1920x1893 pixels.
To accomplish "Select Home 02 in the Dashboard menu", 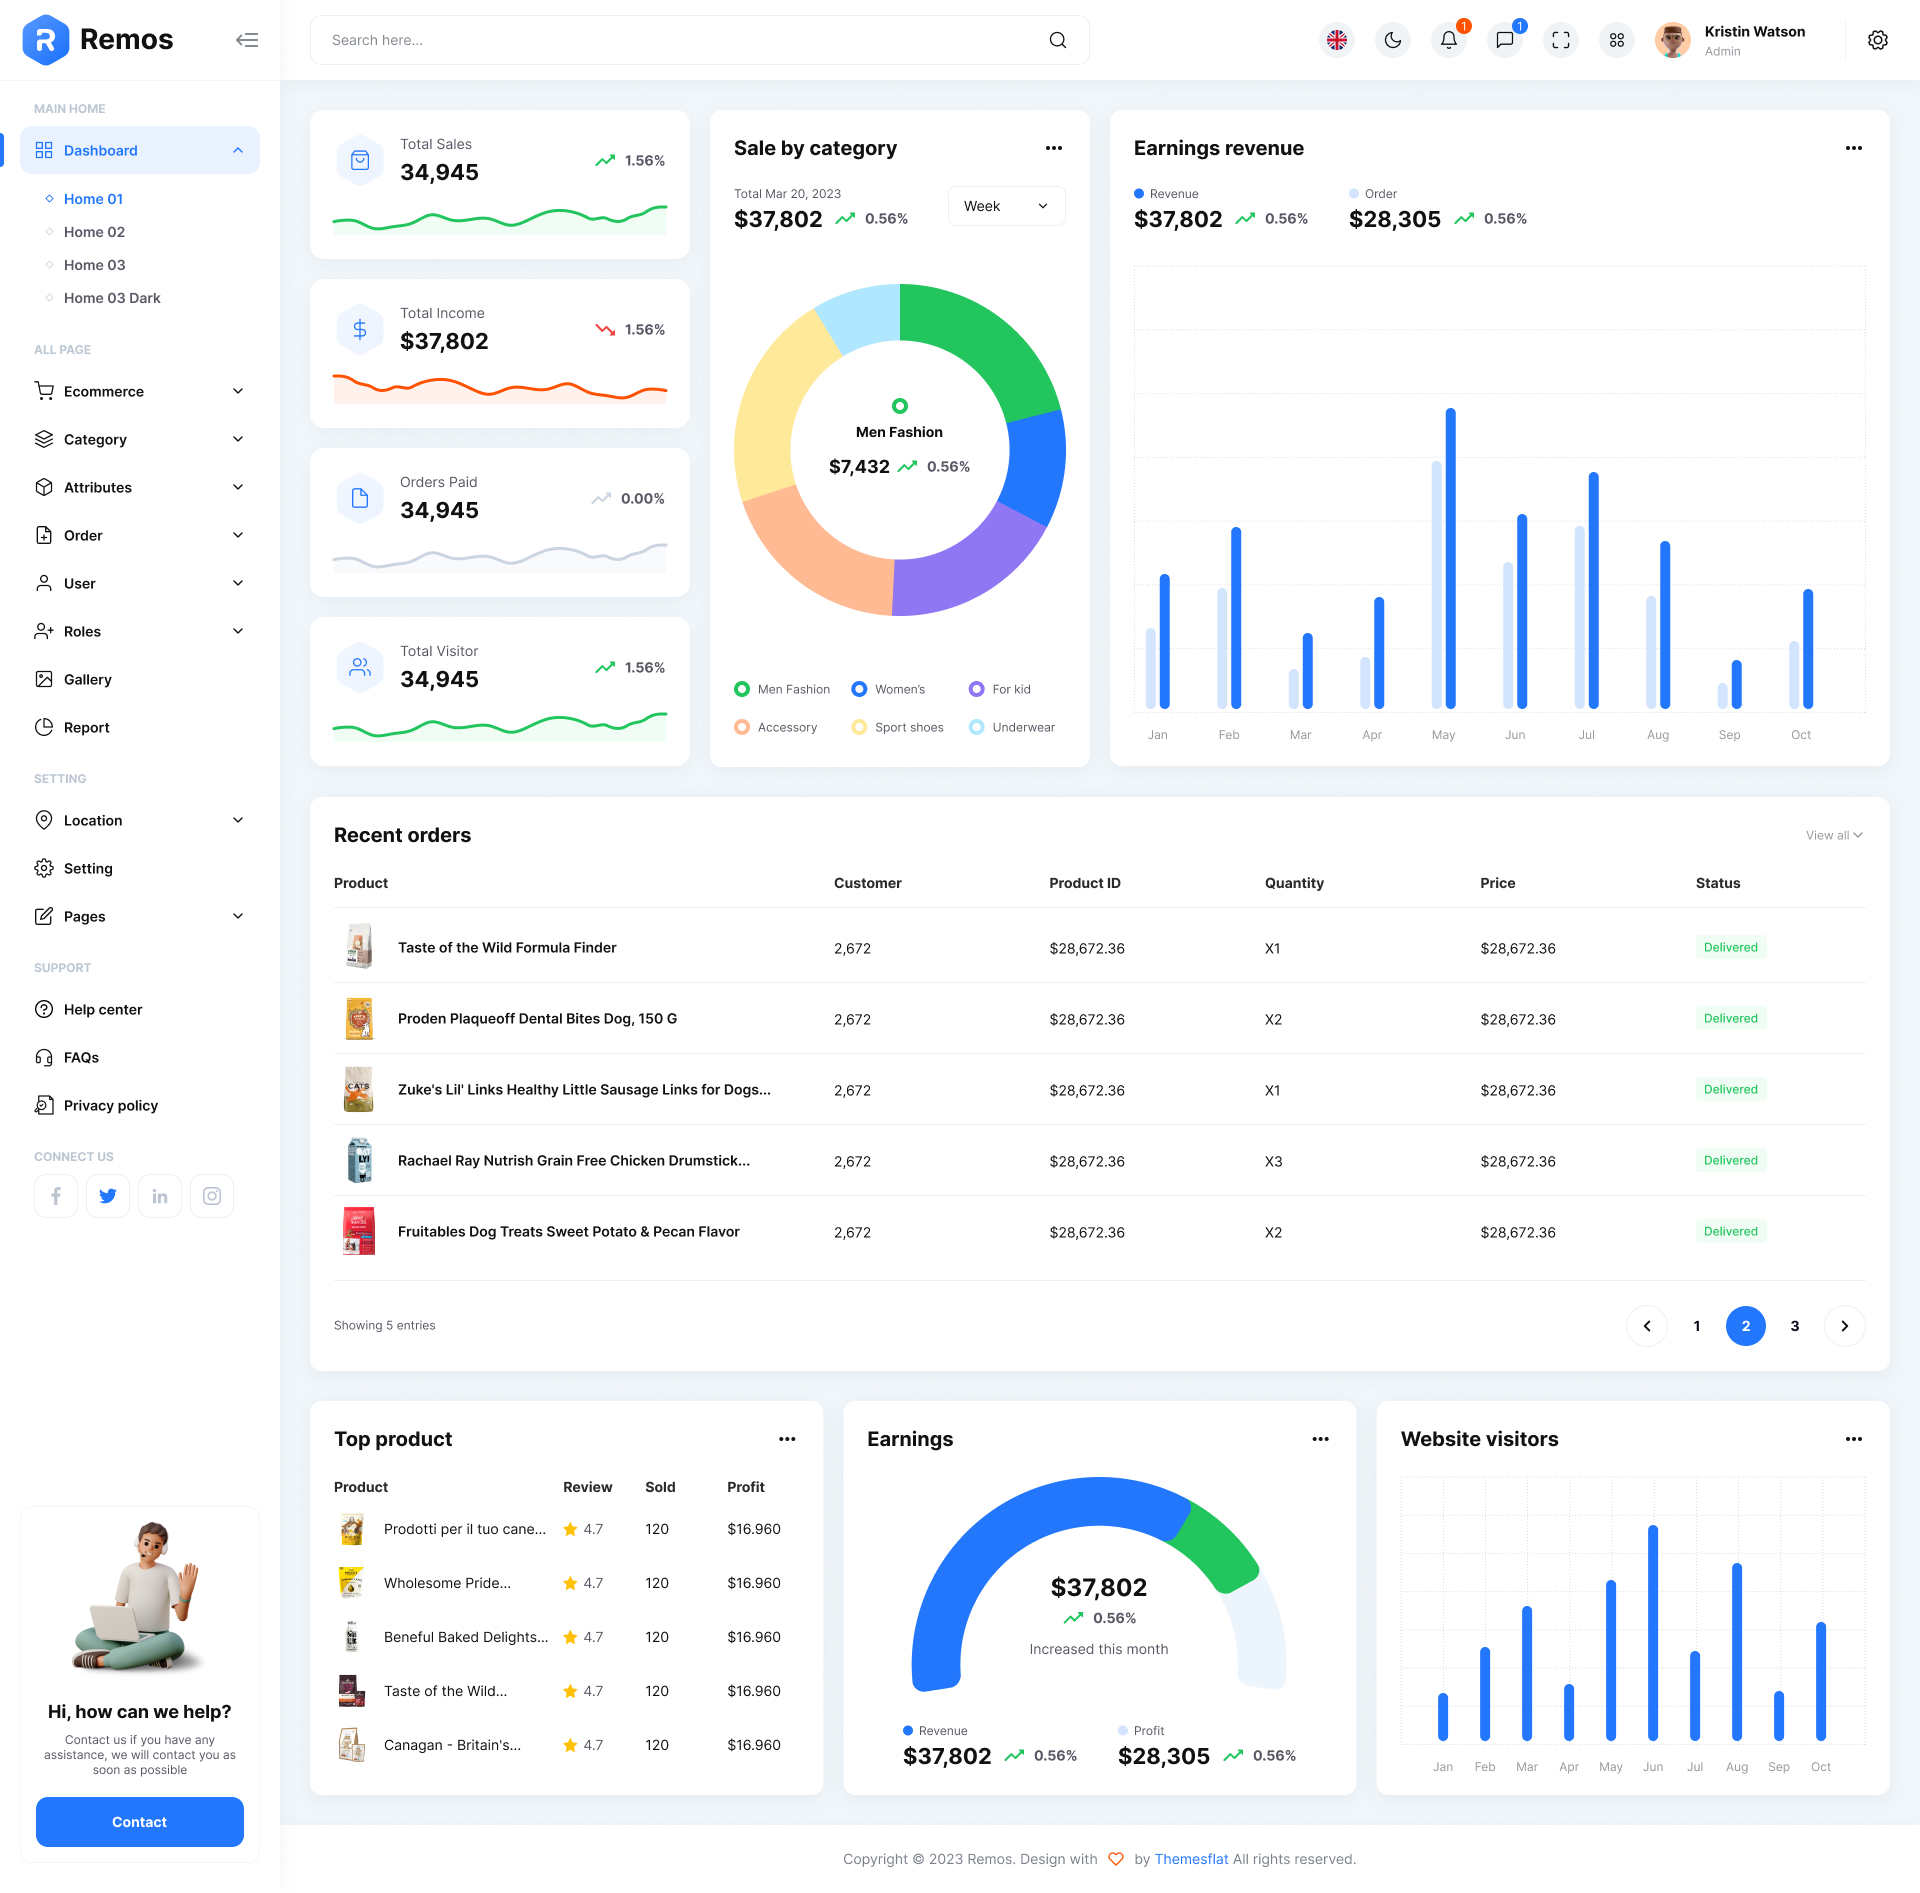I will [94, 231].
